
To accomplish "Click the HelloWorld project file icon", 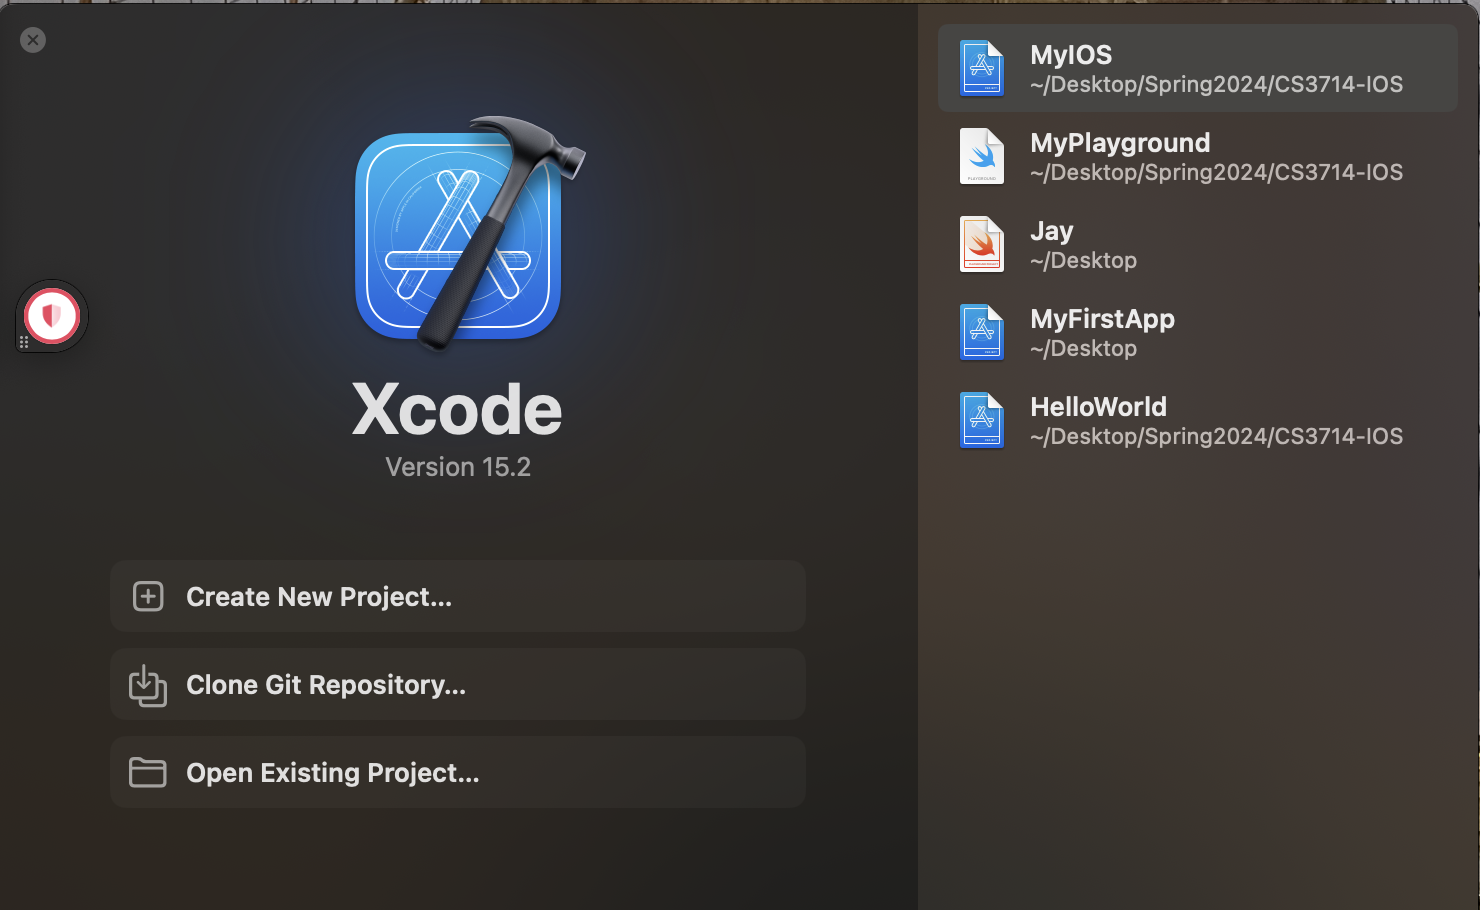I will [982, 420].
